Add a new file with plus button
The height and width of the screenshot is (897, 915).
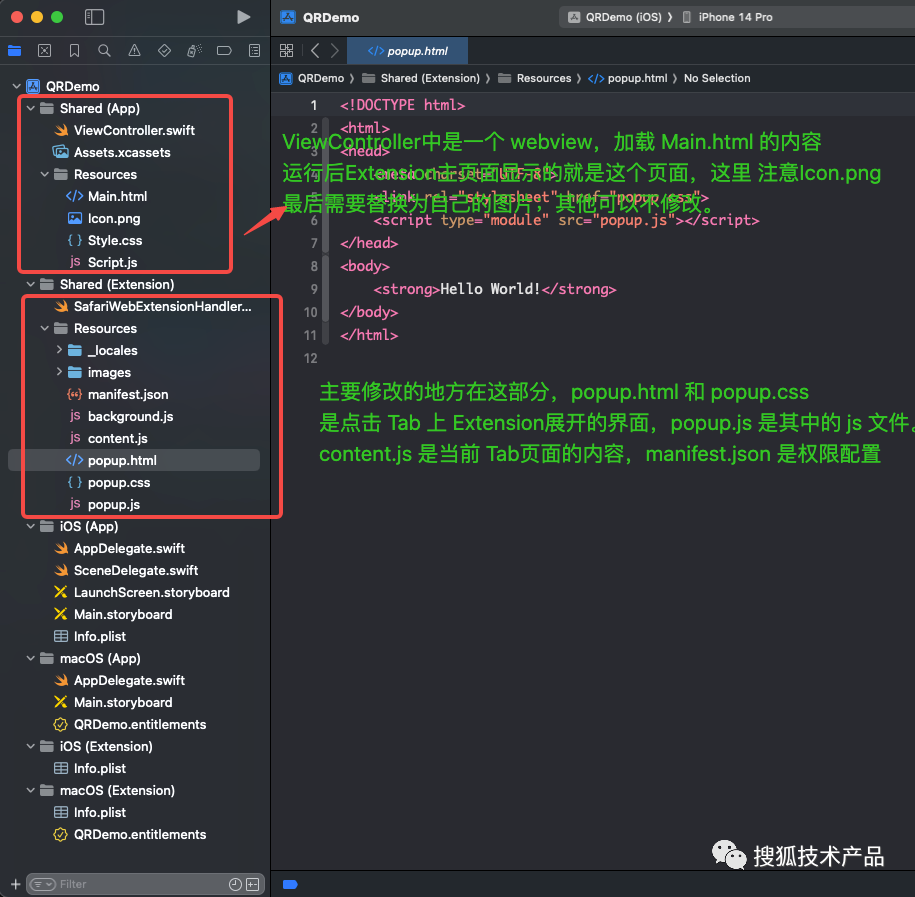tap(16, 884)
